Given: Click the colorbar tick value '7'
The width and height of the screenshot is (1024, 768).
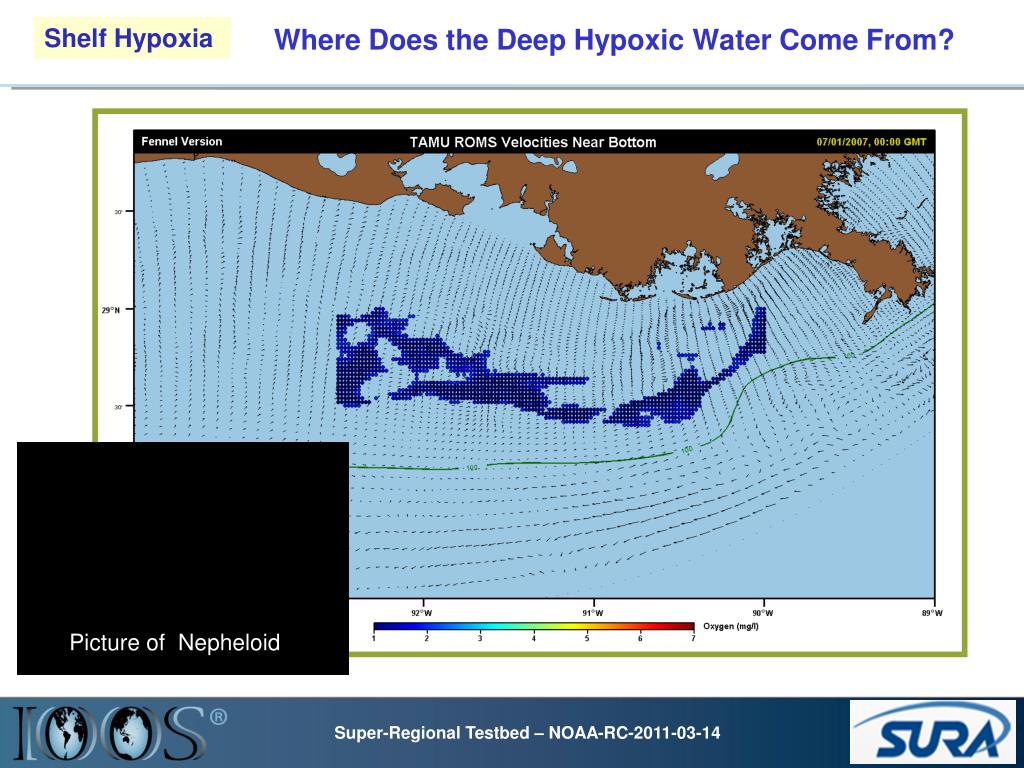Looking at the screenshot, I should pyautogui.click(x=693, y=638).
